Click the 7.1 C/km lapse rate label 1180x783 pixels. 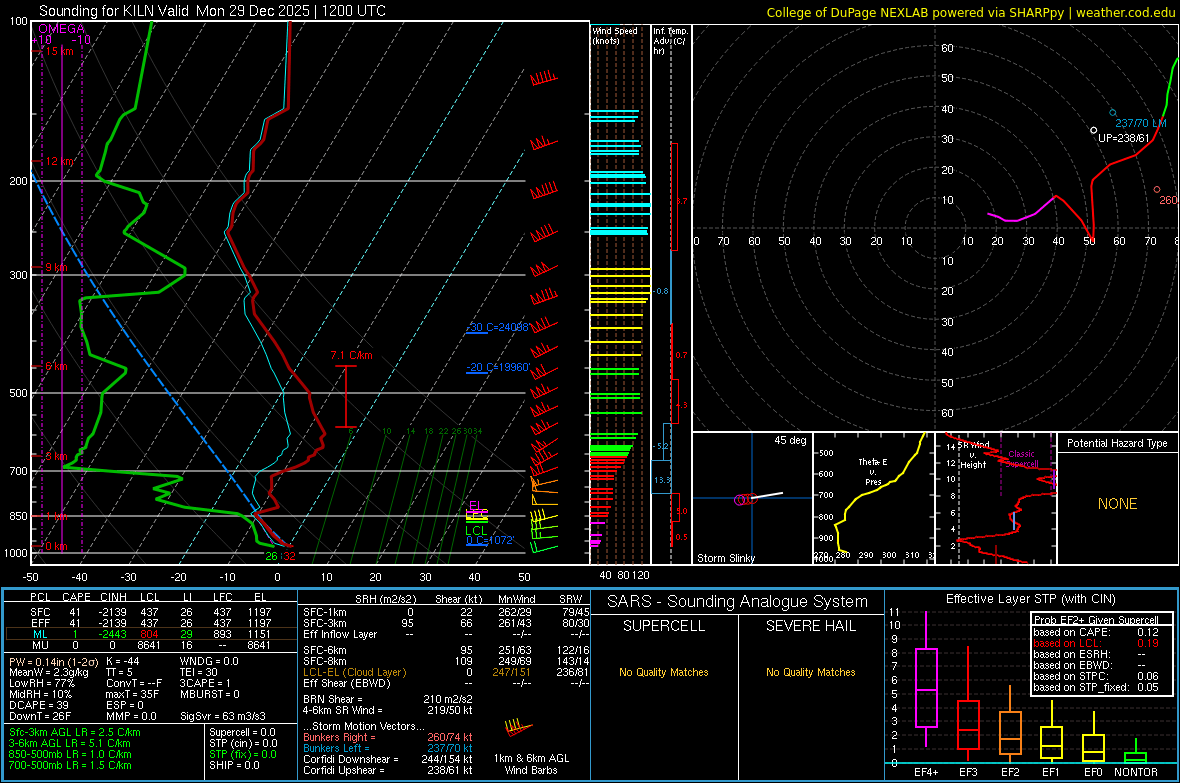click(x=351, y=355)
